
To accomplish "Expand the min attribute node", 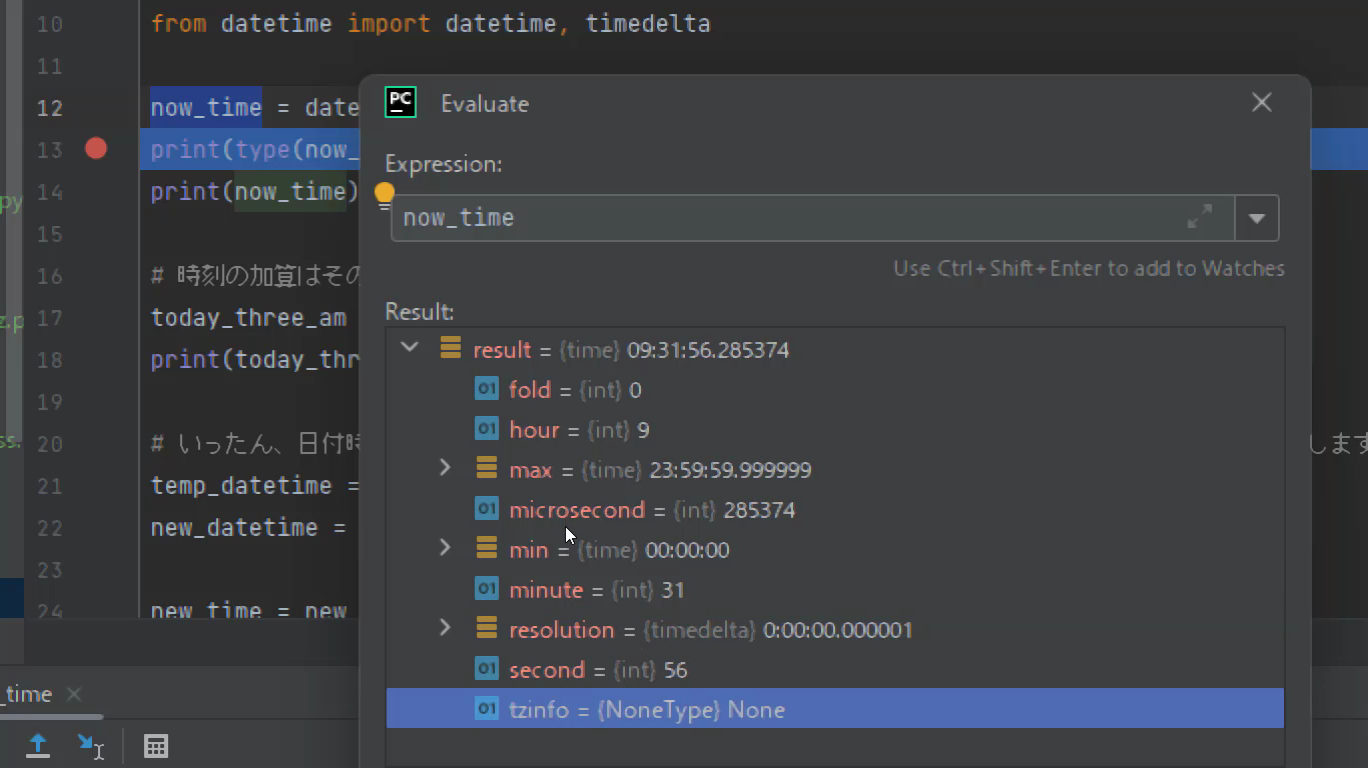I will tap(446, 548).
